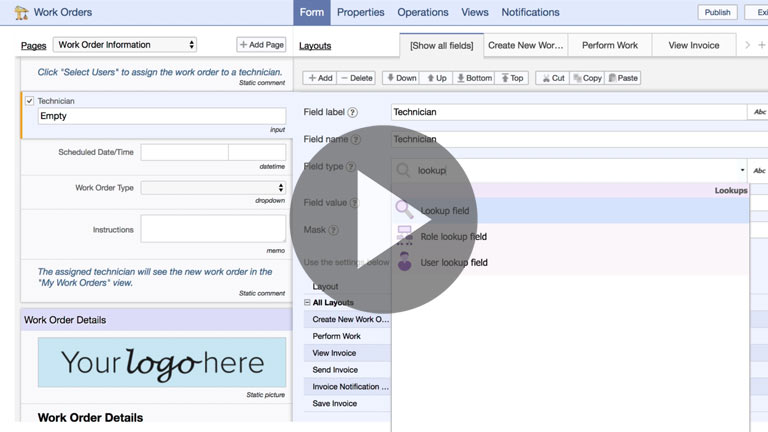Click the Mask help icon
Screen dimensions: 768x432
pyautogui.click(x=334, y=230)
